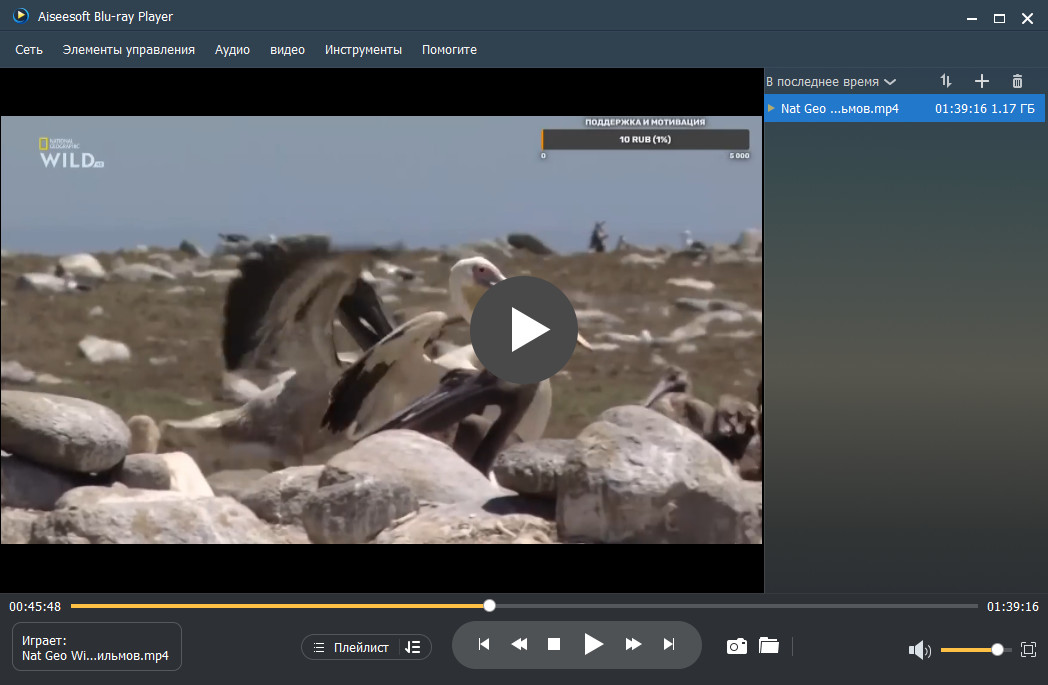The height and width of the screenshot is (685, 1048).
Task: Start playback with bottom play button
Action: coord(594,644)
